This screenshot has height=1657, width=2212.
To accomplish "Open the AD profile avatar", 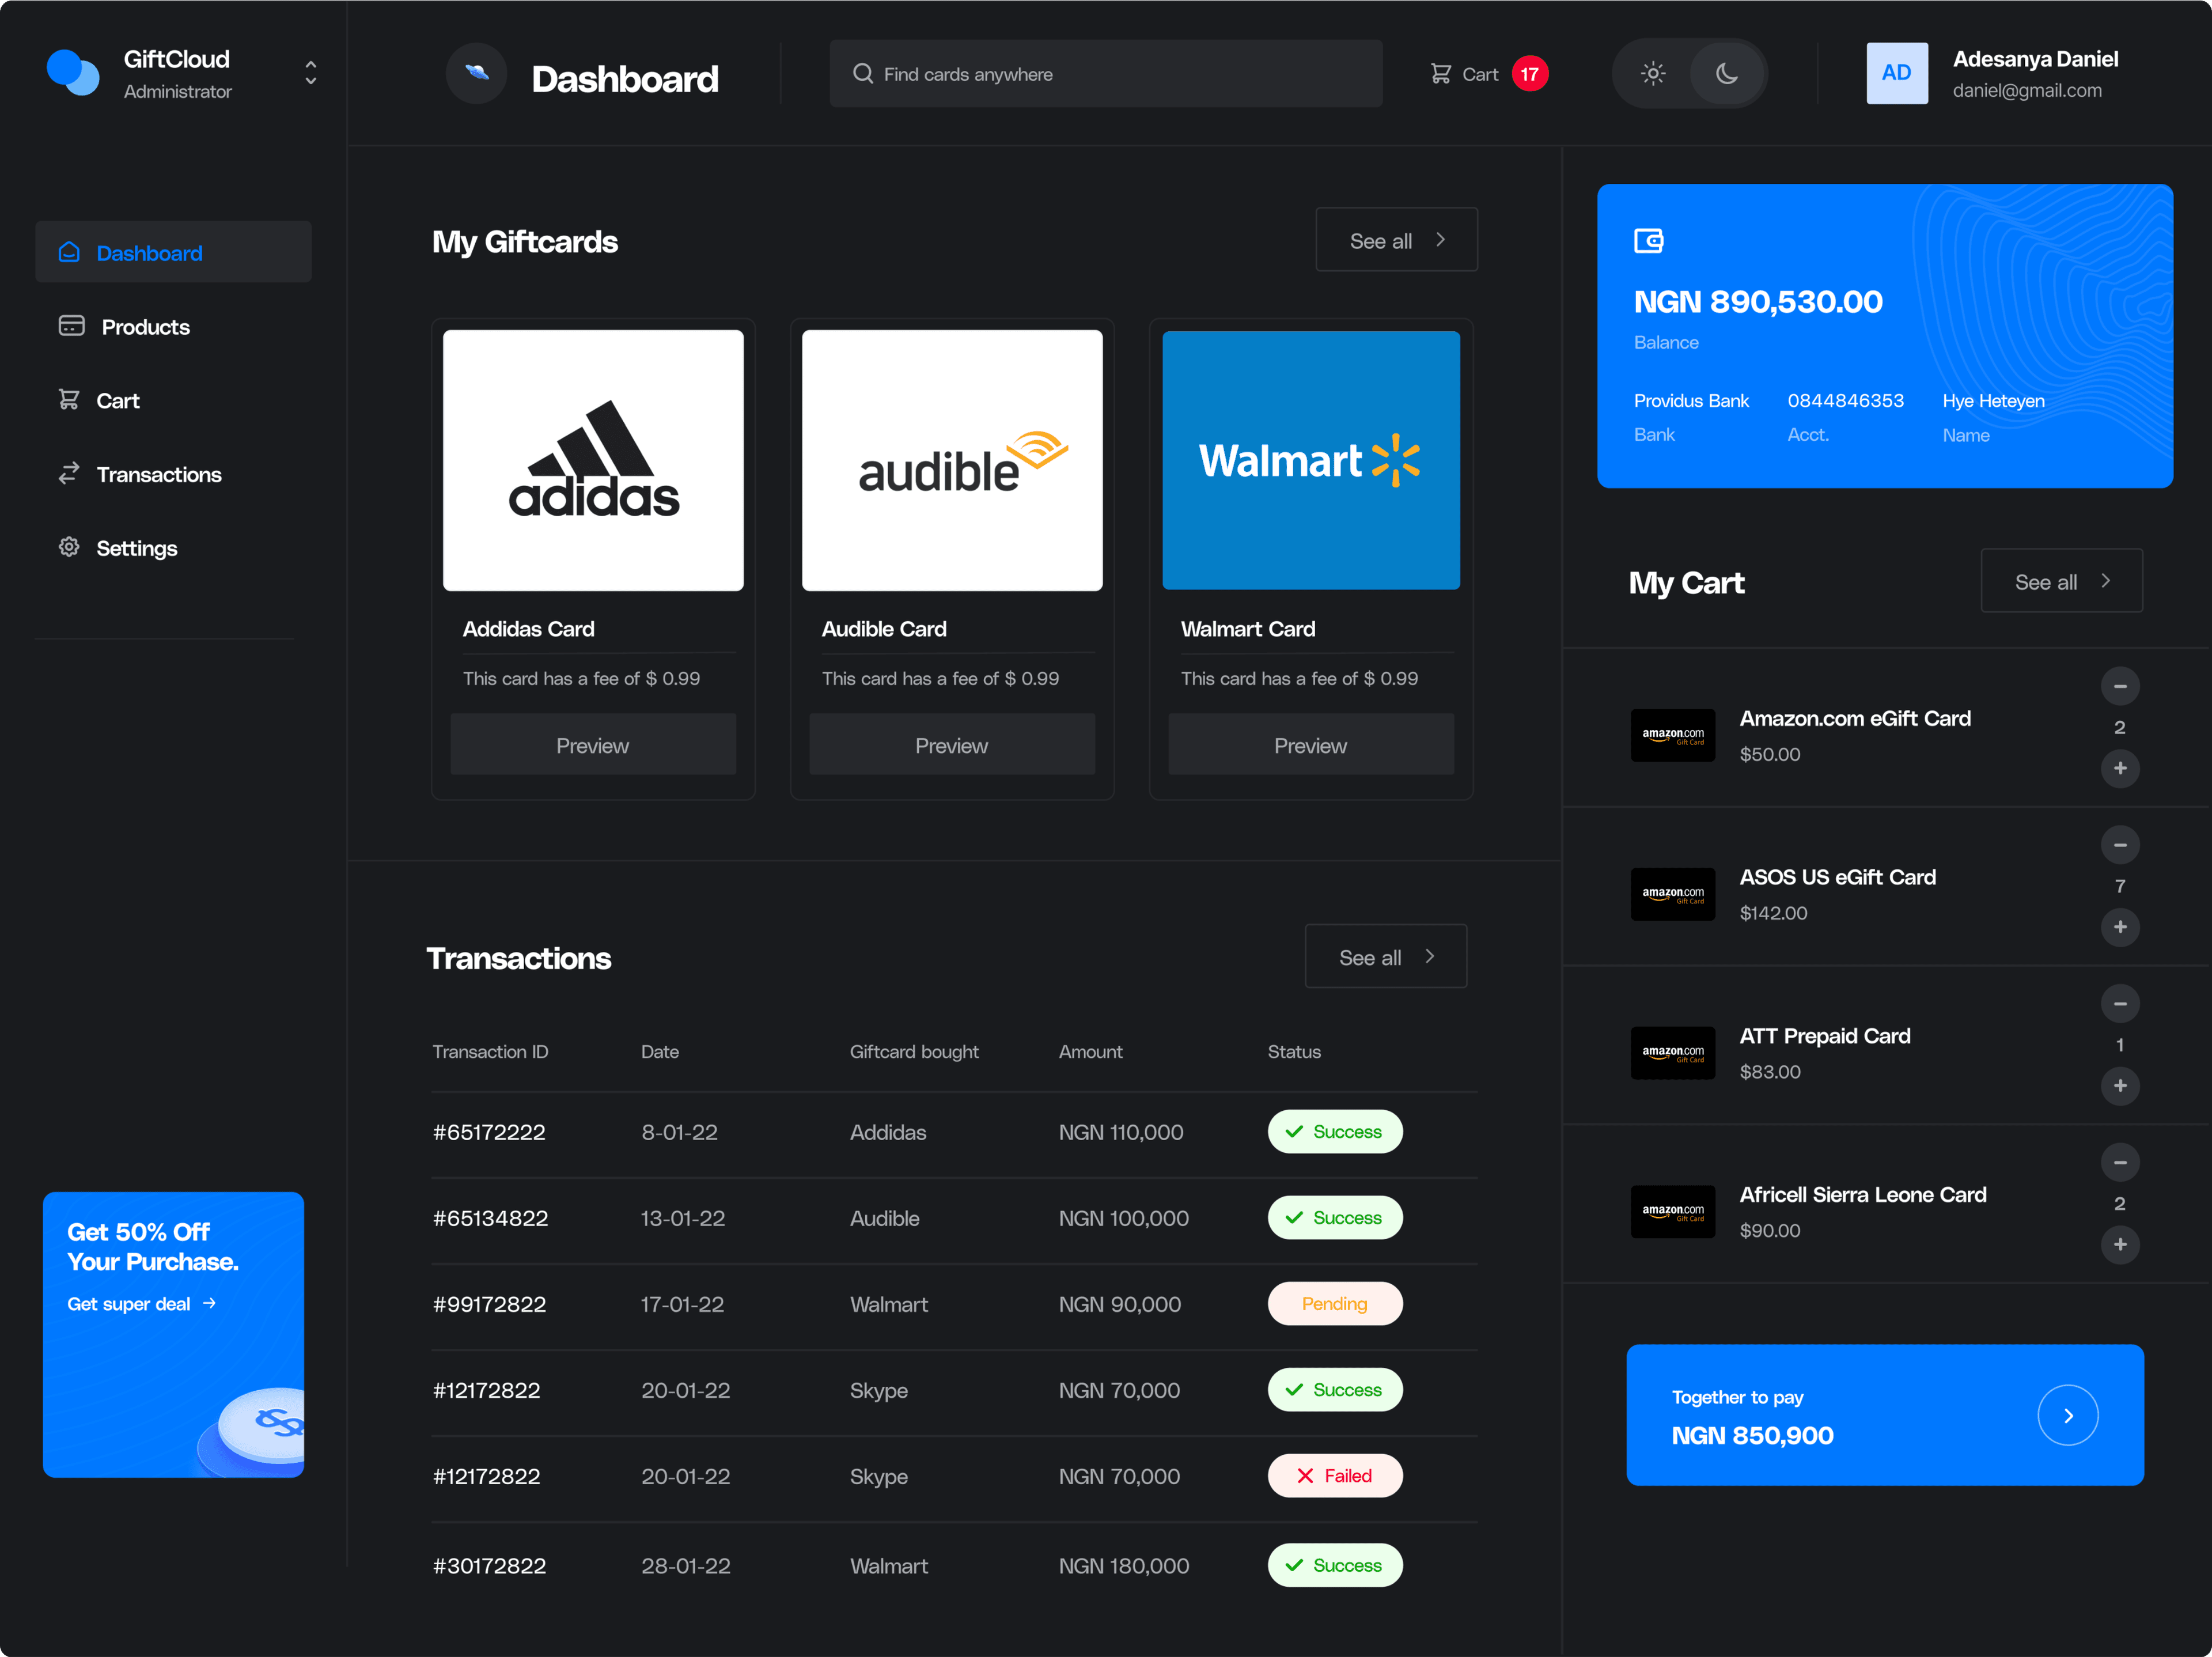I will (x=1897, y=73).
